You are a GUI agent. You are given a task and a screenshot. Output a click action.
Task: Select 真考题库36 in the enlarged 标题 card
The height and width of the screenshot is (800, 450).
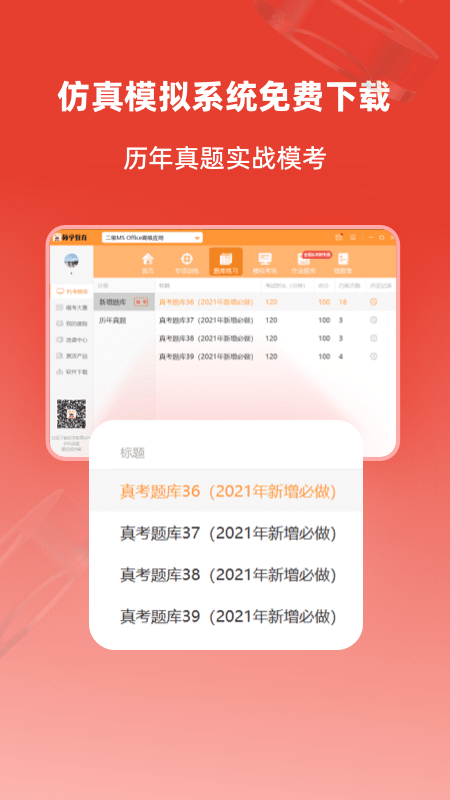tap(226, 491)
